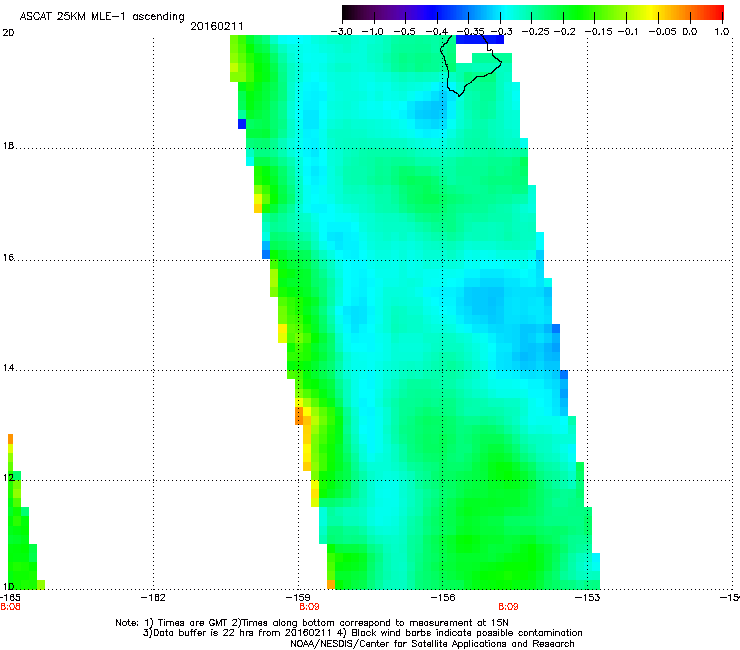Click the 0.0 color scale label
Screen dimensions: 740x650
(690, 32)
